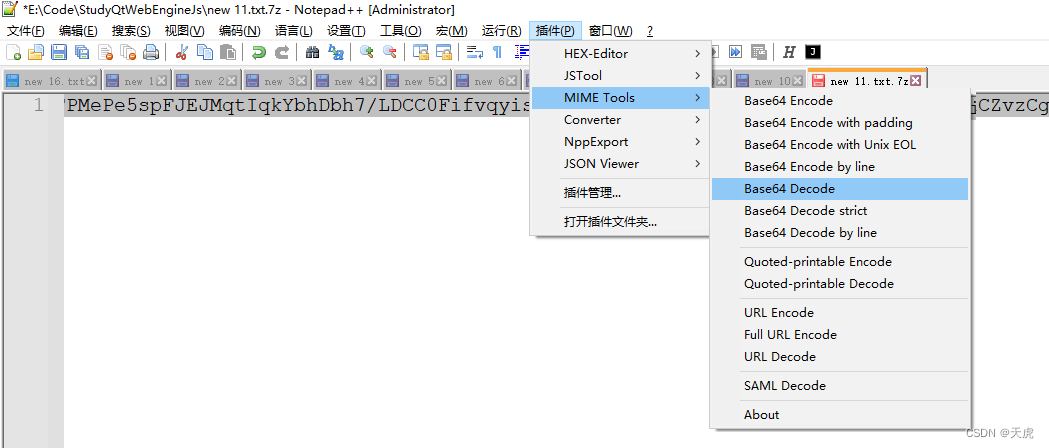Click the Cut scissors icon
Viewport: 1049px width, 448px height.
click(181, 52)
